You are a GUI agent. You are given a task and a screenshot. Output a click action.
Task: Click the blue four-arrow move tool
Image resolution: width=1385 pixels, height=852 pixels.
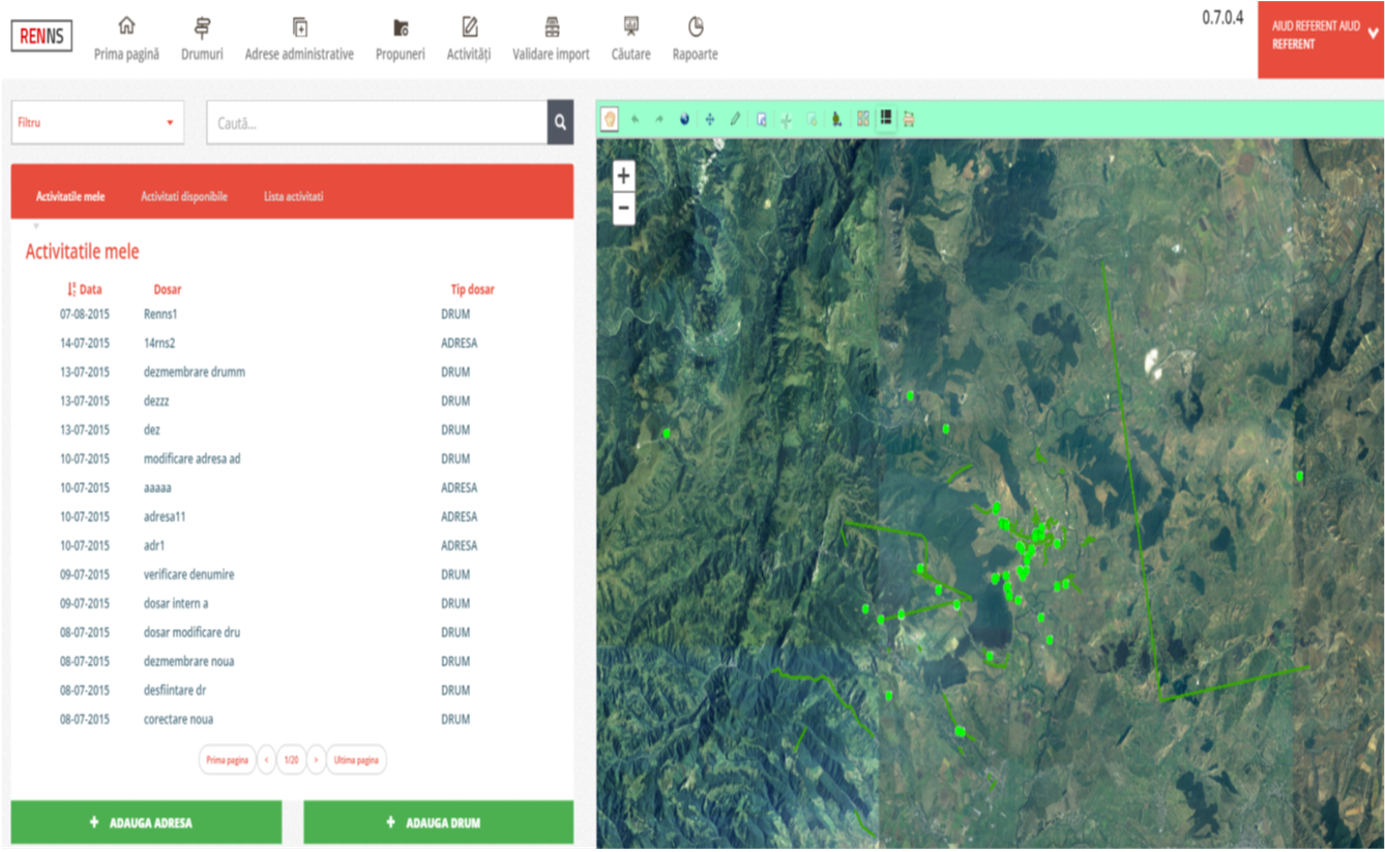[710, 119]
